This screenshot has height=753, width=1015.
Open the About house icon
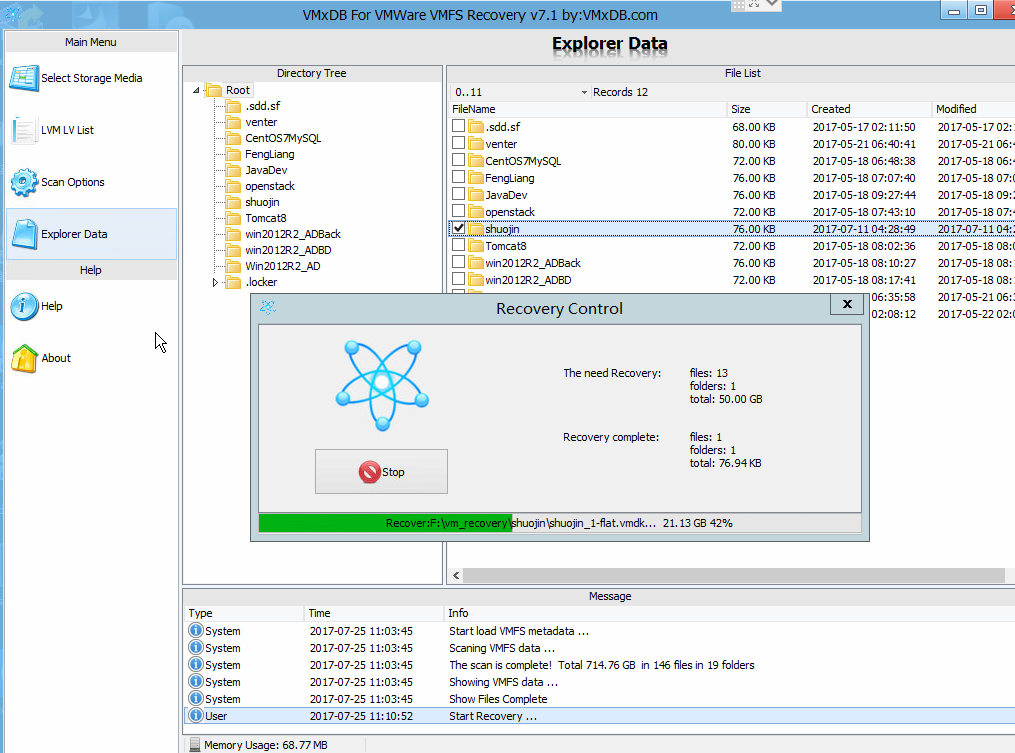coord(24,358)
